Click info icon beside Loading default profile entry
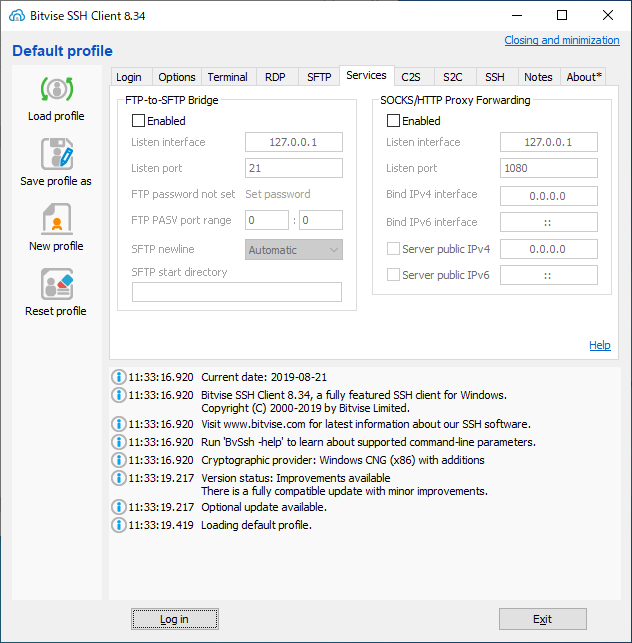This screenshot has width=632, height=643. point(119,525)
